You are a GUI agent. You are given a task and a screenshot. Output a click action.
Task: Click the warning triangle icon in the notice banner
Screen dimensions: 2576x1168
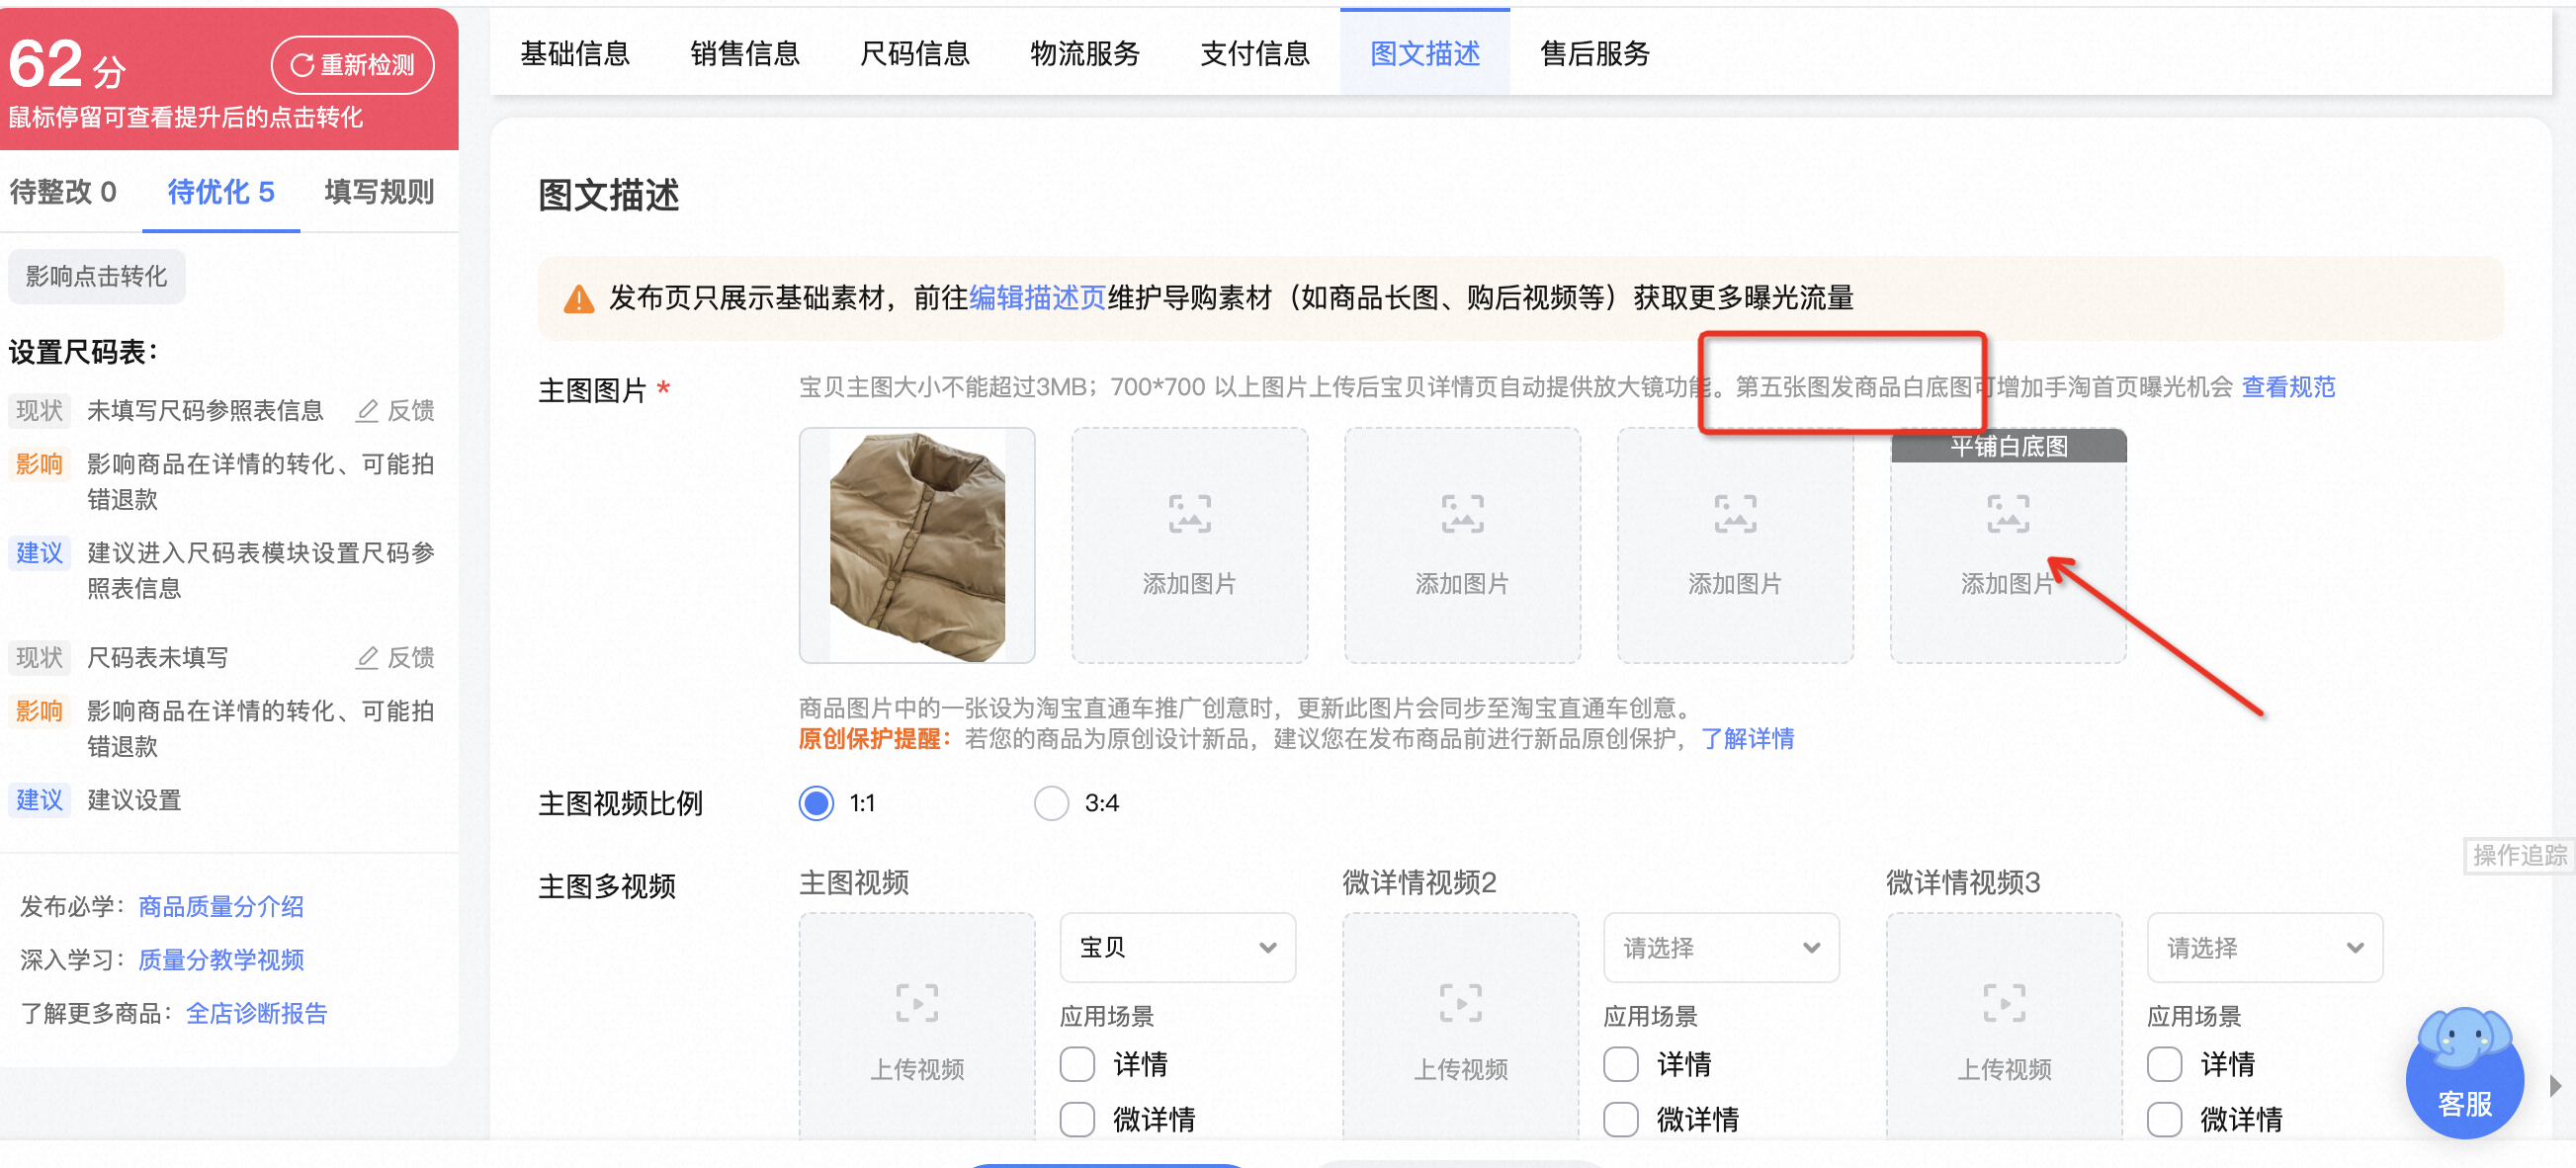579,298
